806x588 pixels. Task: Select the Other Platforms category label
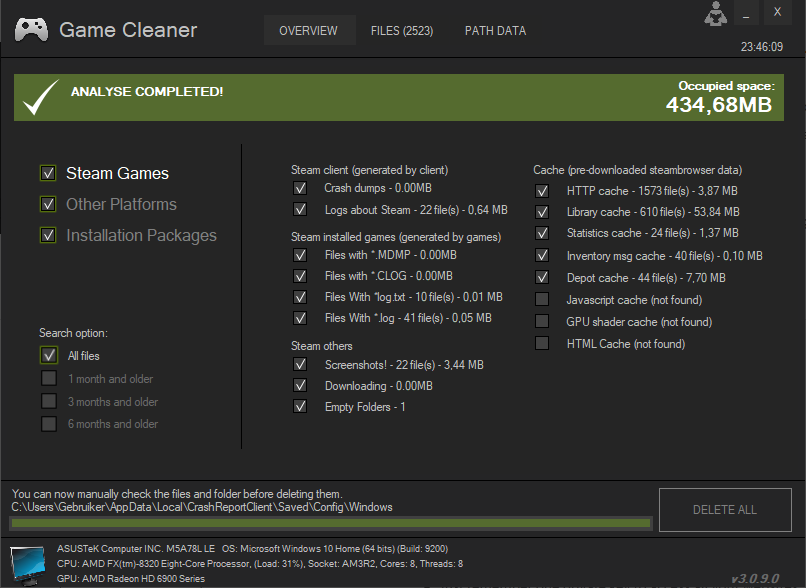tap(121, 204)
